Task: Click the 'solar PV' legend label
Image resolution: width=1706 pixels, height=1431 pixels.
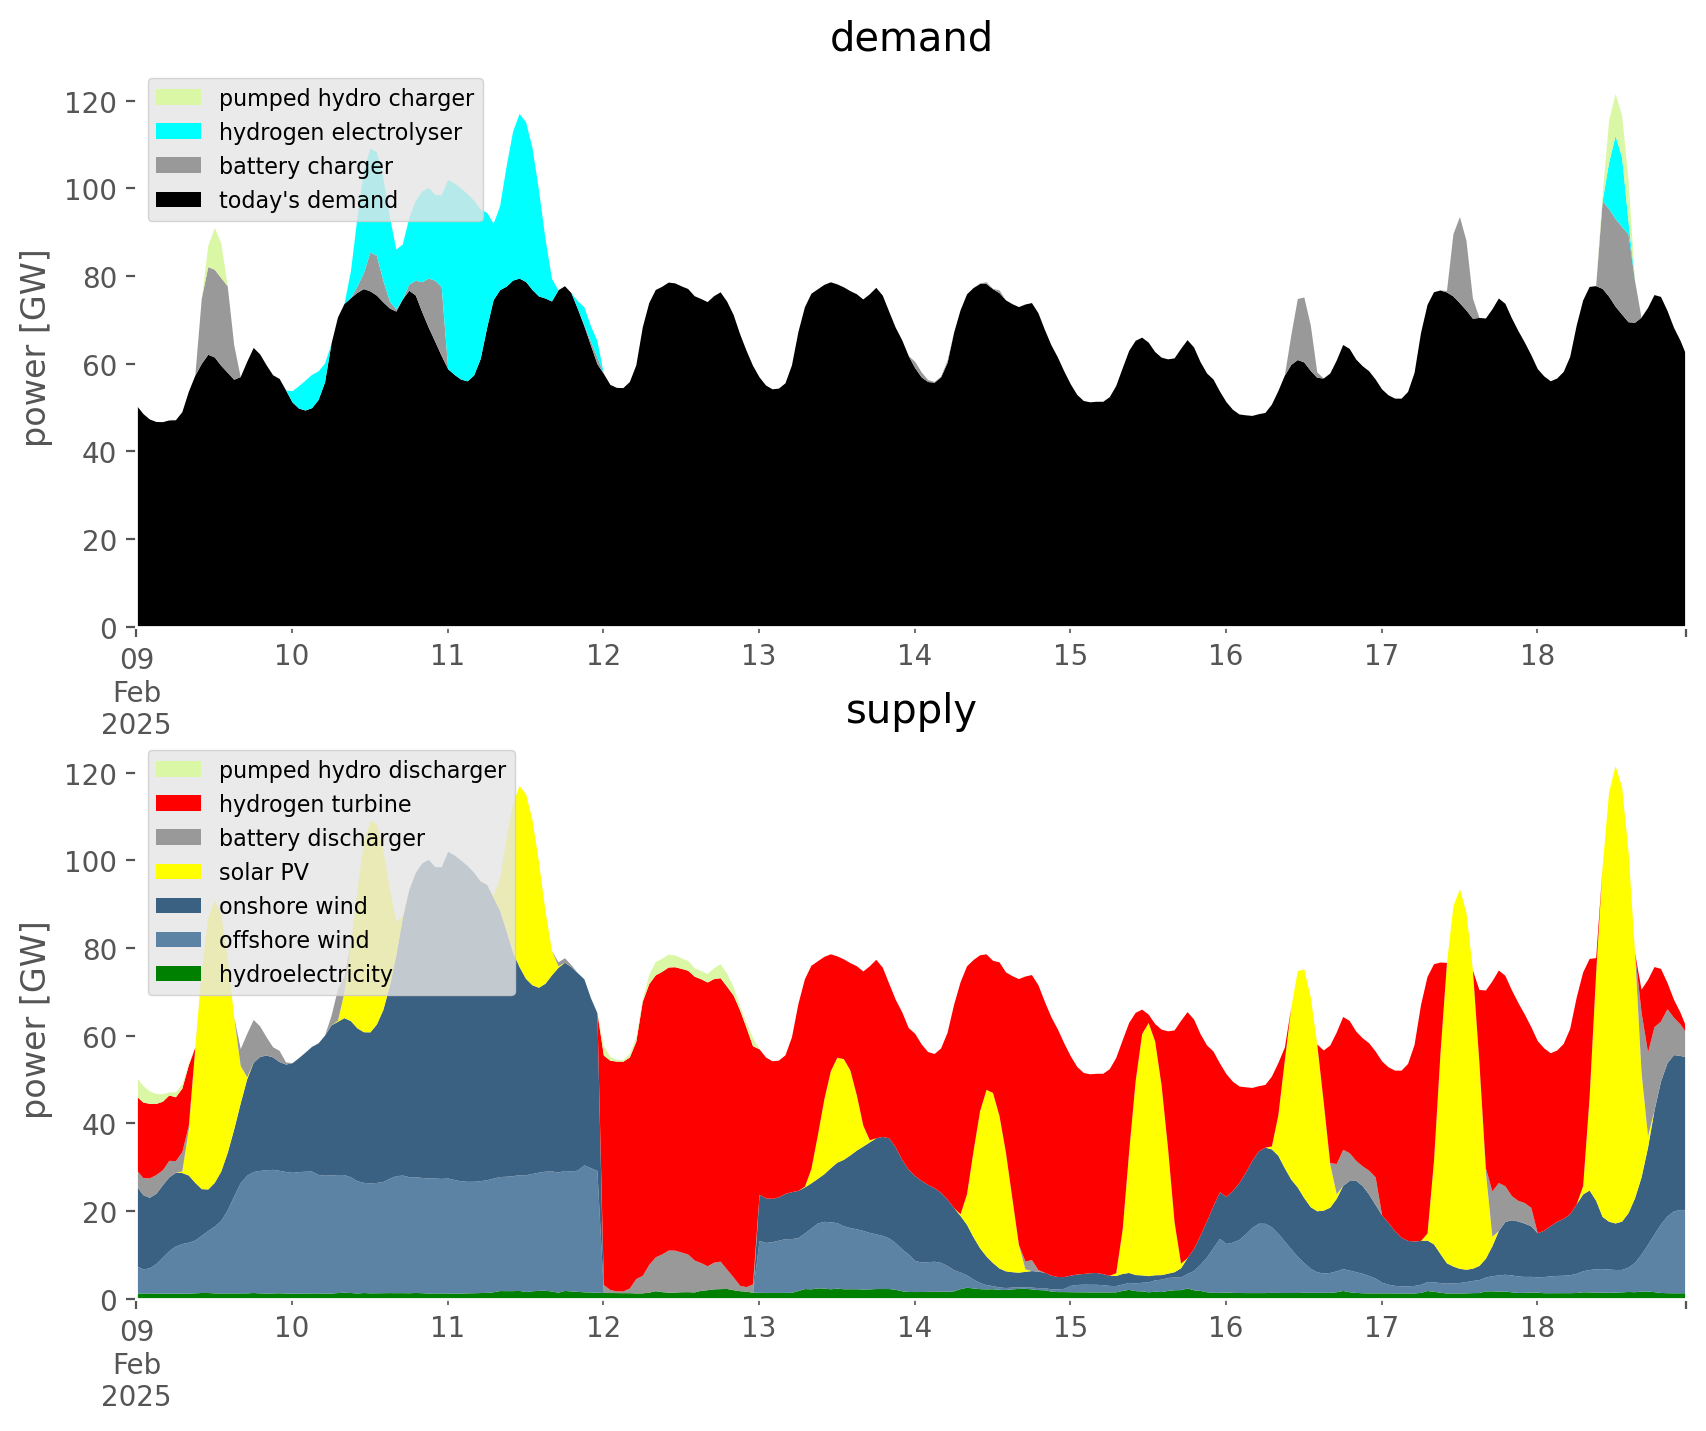Action: pyautogui.click(x=264, y=873)
